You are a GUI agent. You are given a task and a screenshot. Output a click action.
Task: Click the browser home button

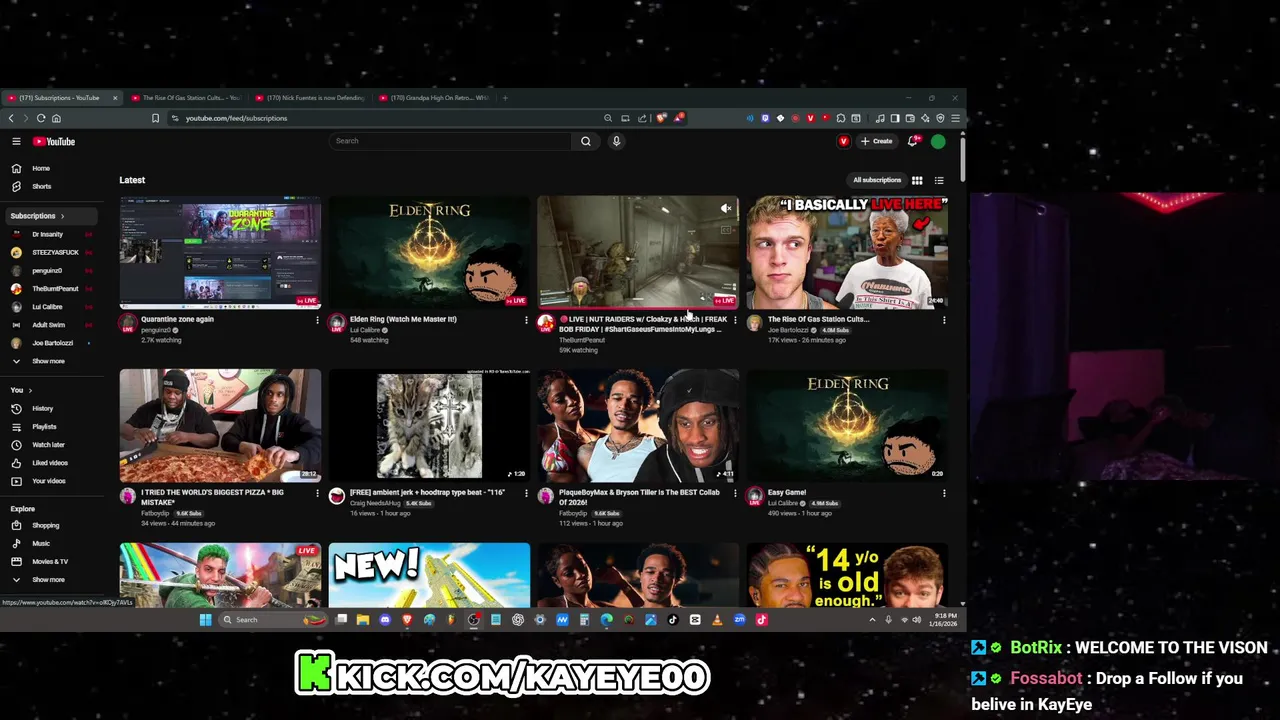[x=56, y=118]
